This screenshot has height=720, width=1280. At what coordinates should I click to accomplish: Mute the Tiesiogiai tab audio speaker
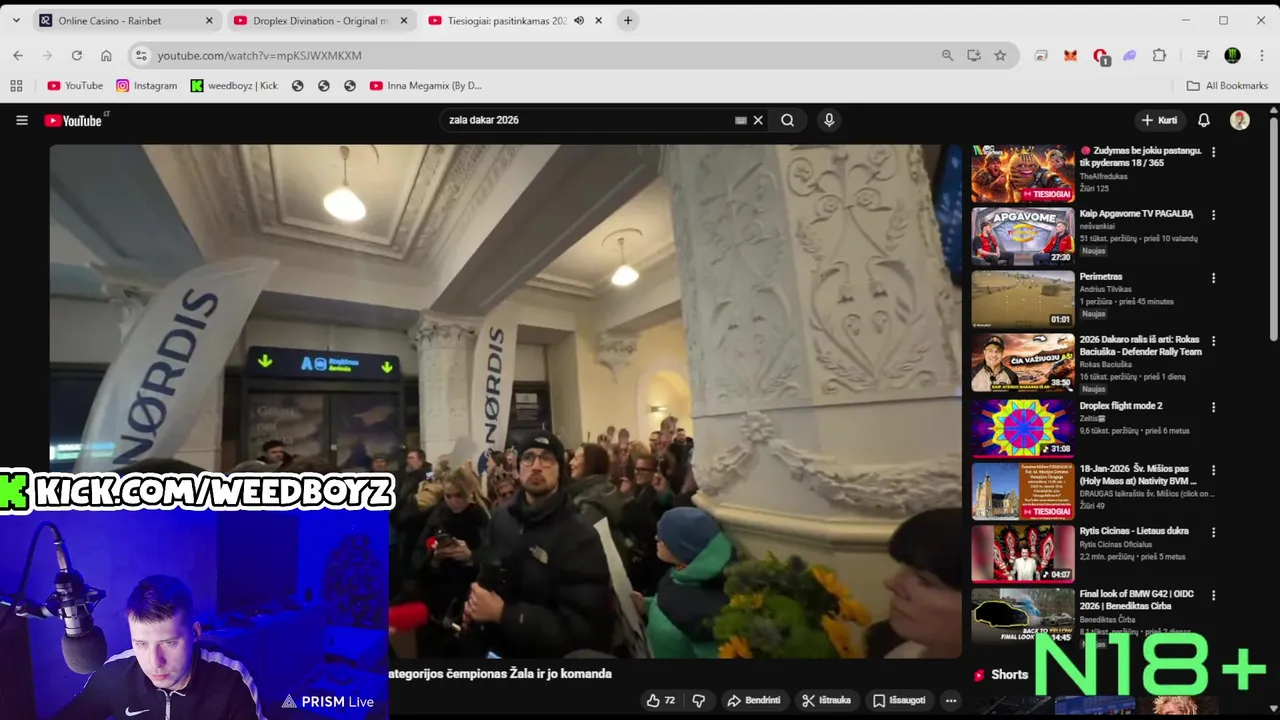[x=579, y=20]
